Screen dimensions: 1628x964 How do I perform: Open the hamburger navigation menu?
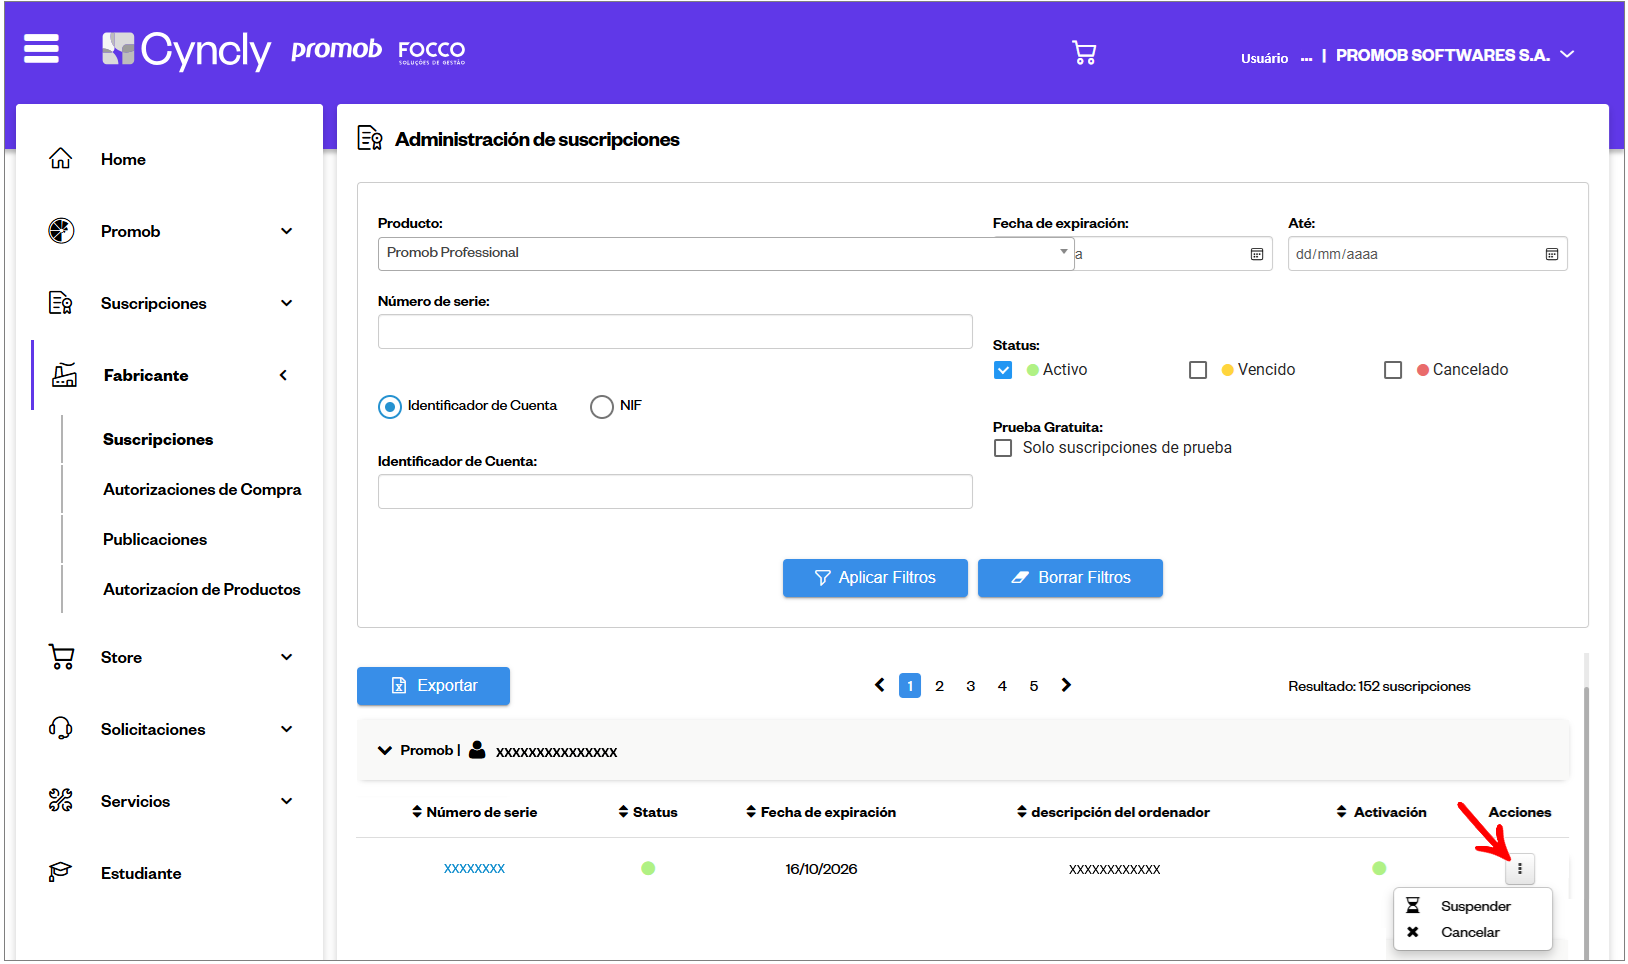[41, 48]
